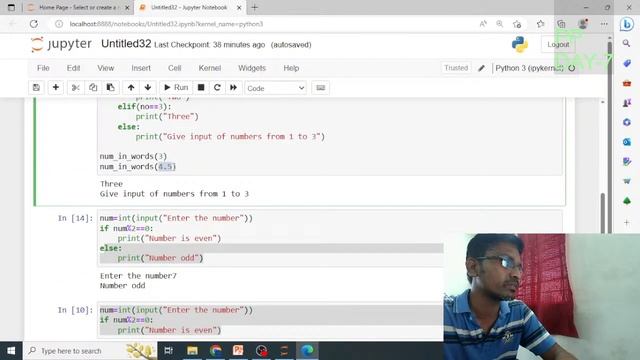Open the Kernel menu
Image resolution: width=640 pixels, height=360 pixels.
tap(210, 68)
